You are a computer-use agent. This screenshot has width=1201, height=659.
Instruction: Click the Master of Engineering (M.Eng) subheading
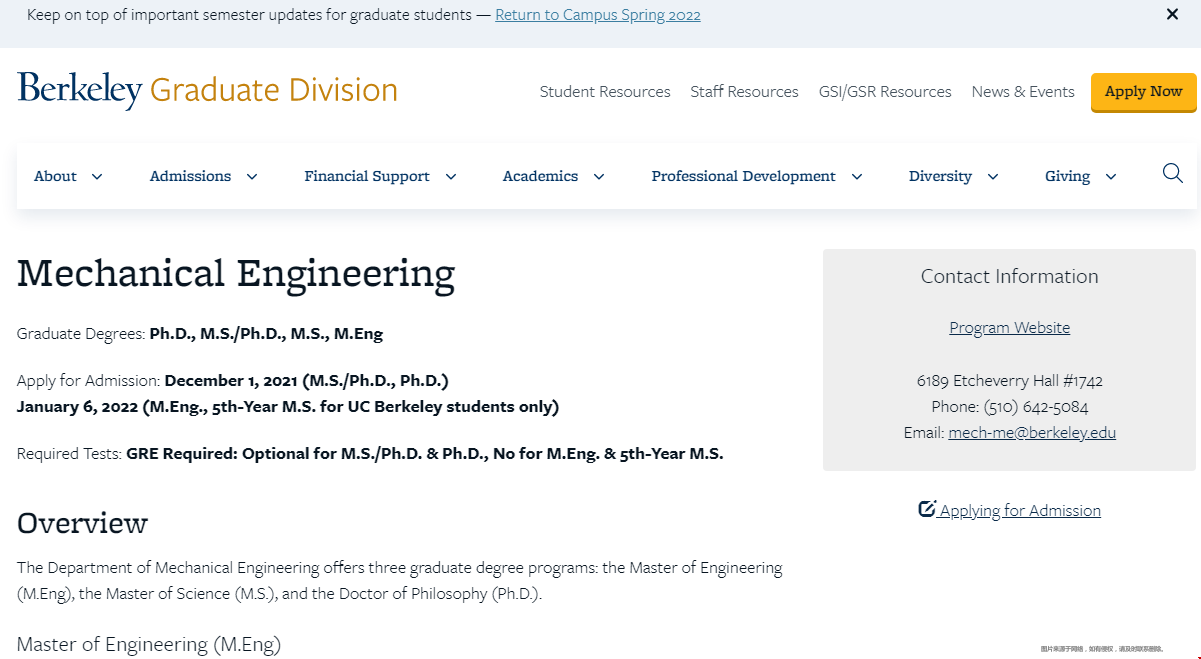pyautogui.click(x=149, y=644)
